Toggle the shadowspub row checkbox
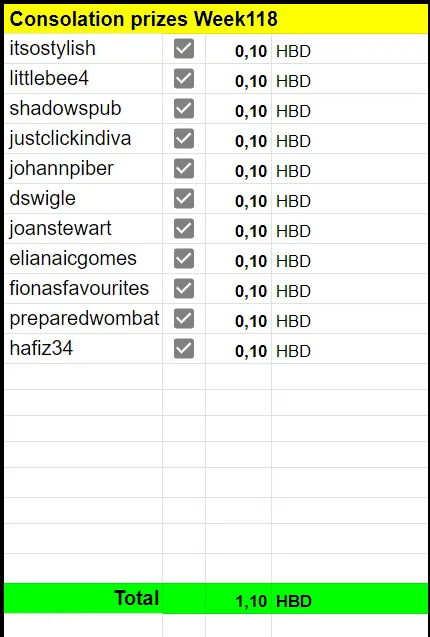Viewport: 430px width, 637px height. click(x=184, y=109)
